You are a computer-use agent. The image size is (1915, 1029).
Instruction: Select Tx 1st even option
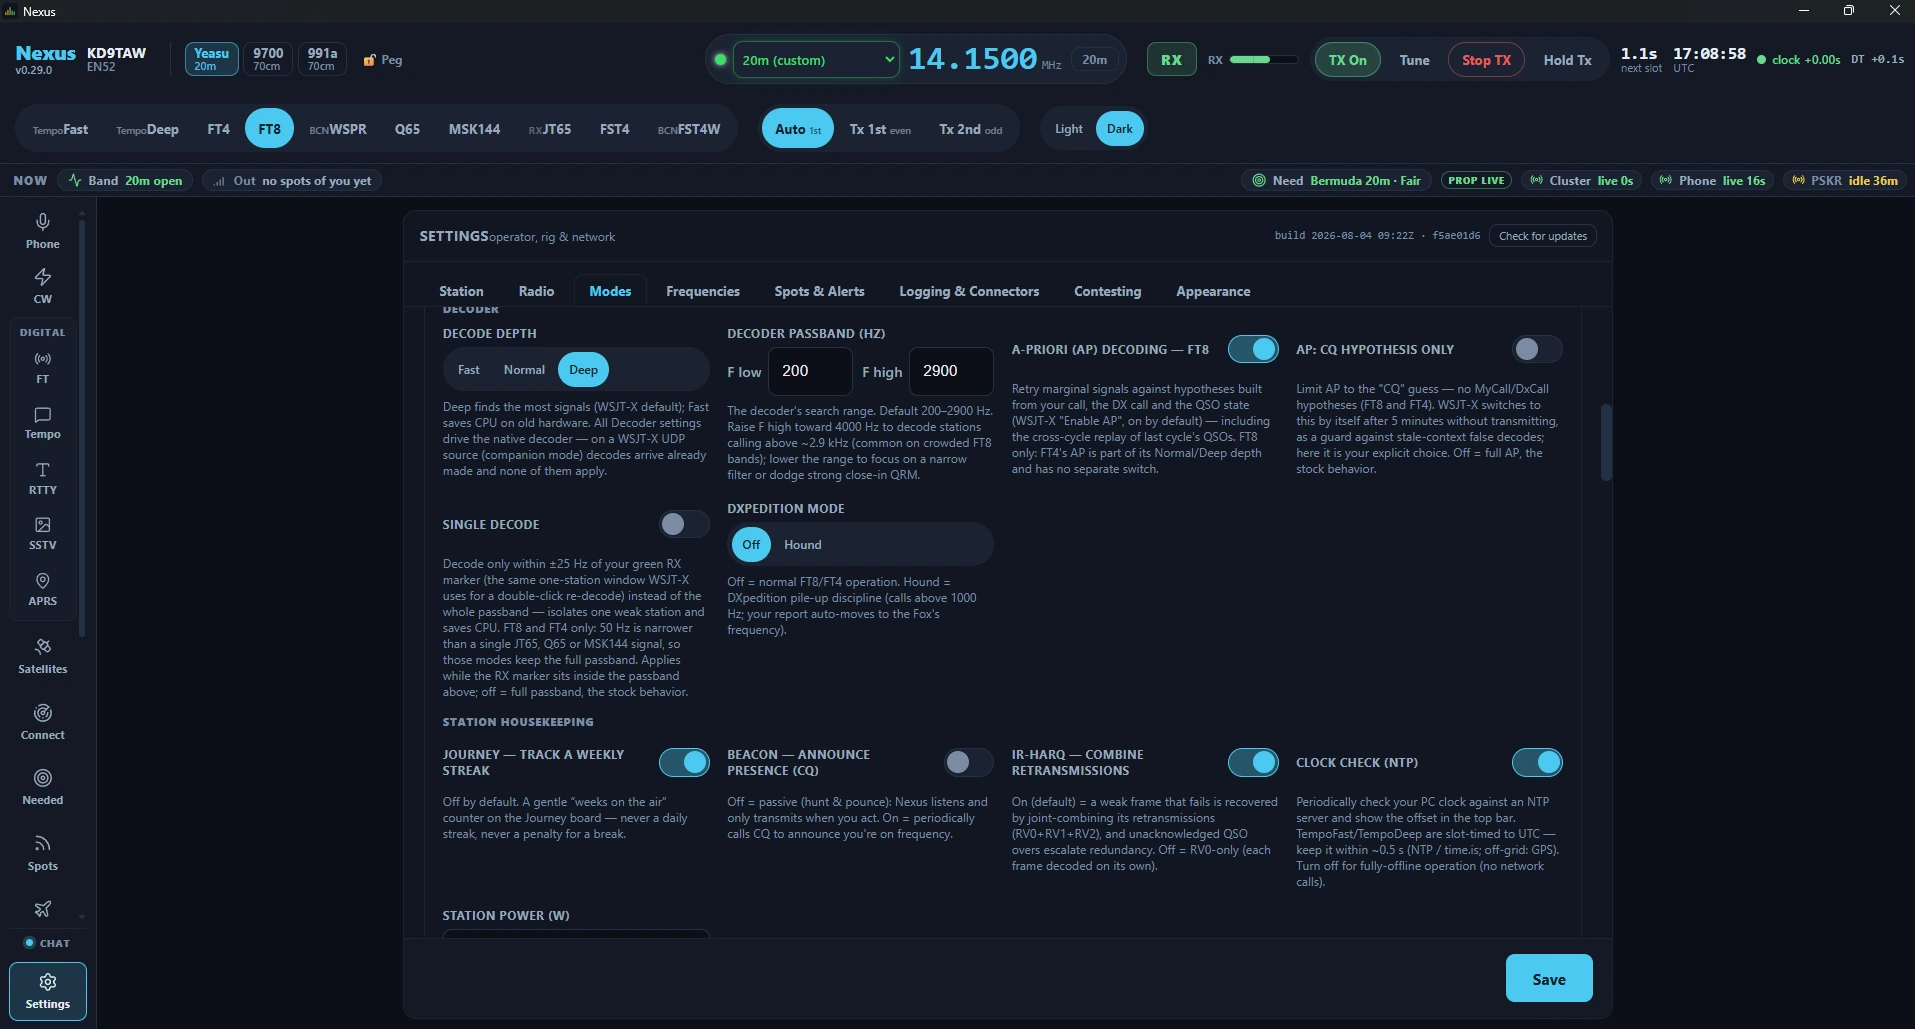coord(880,129)
